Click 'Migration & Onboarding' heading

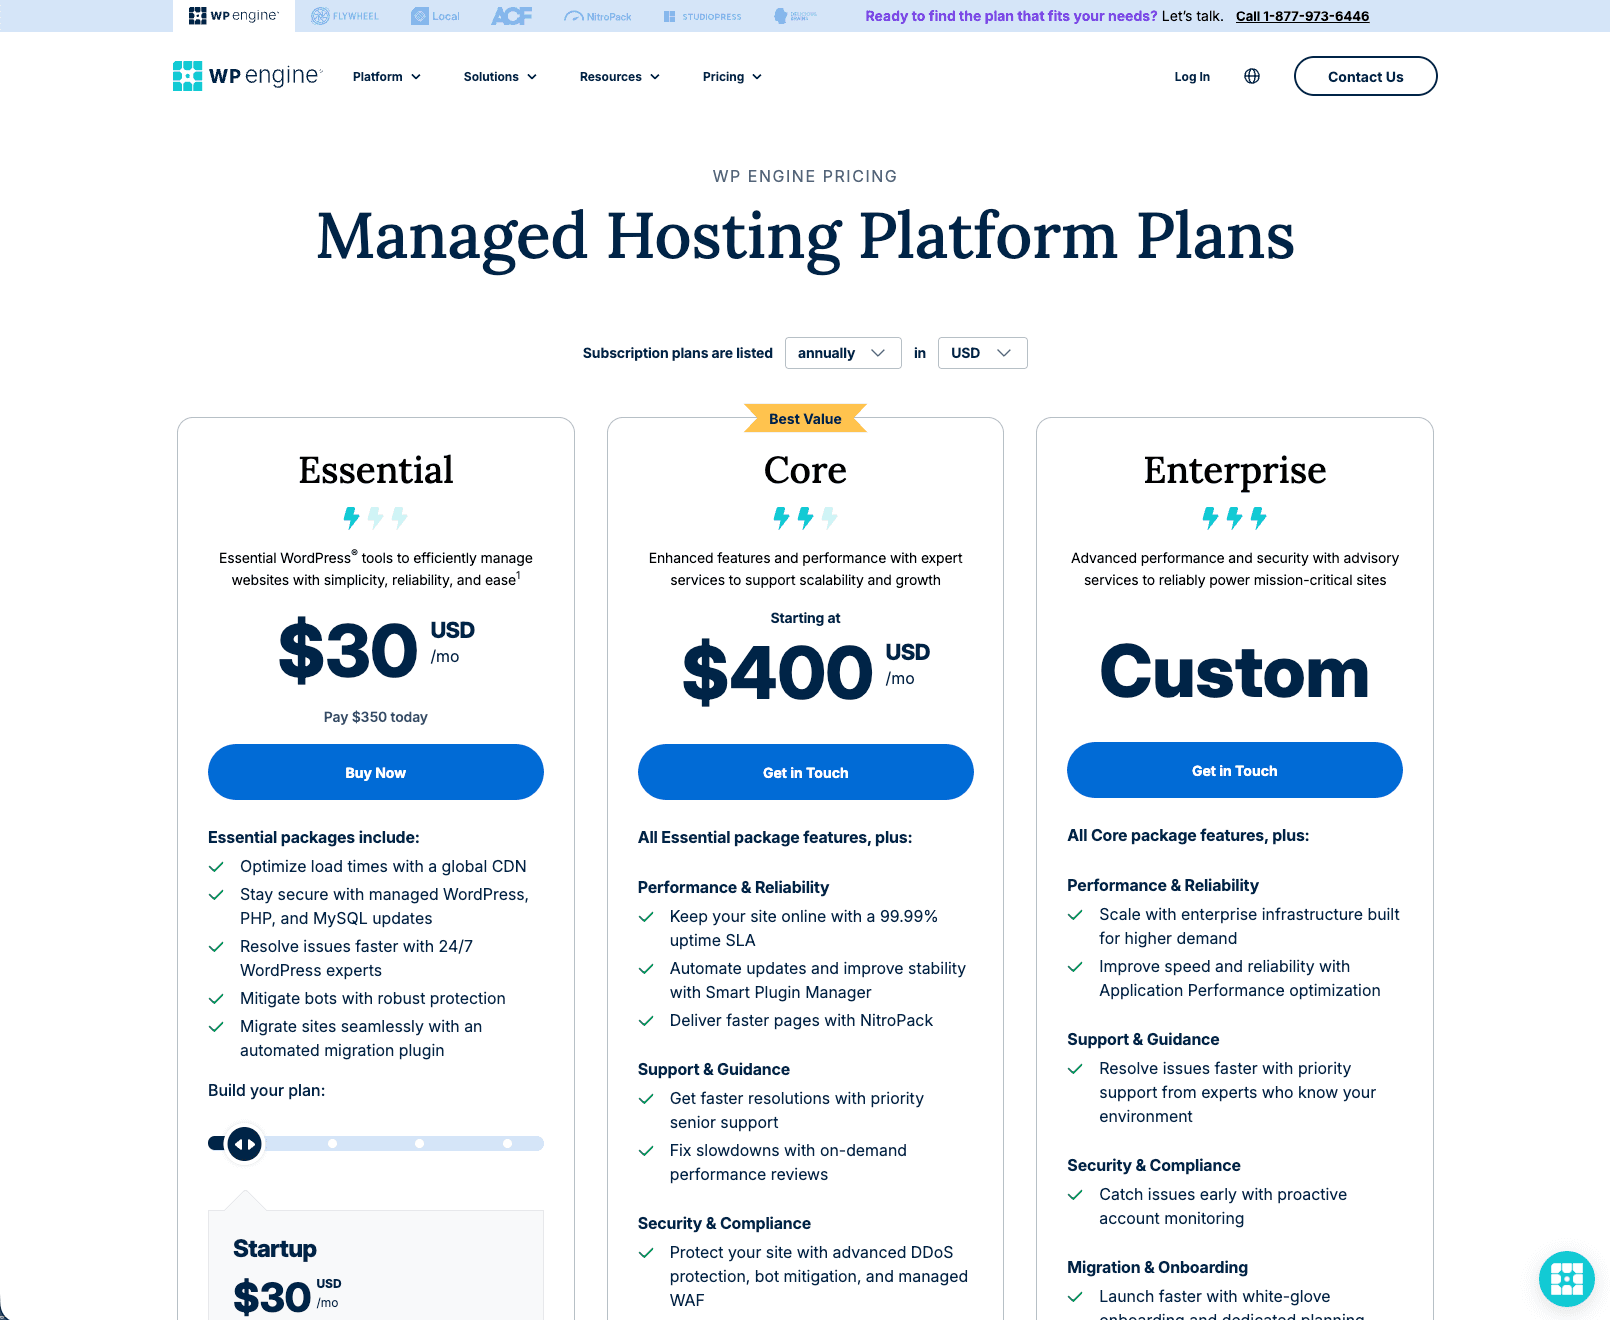[x=1157, y=1267]
